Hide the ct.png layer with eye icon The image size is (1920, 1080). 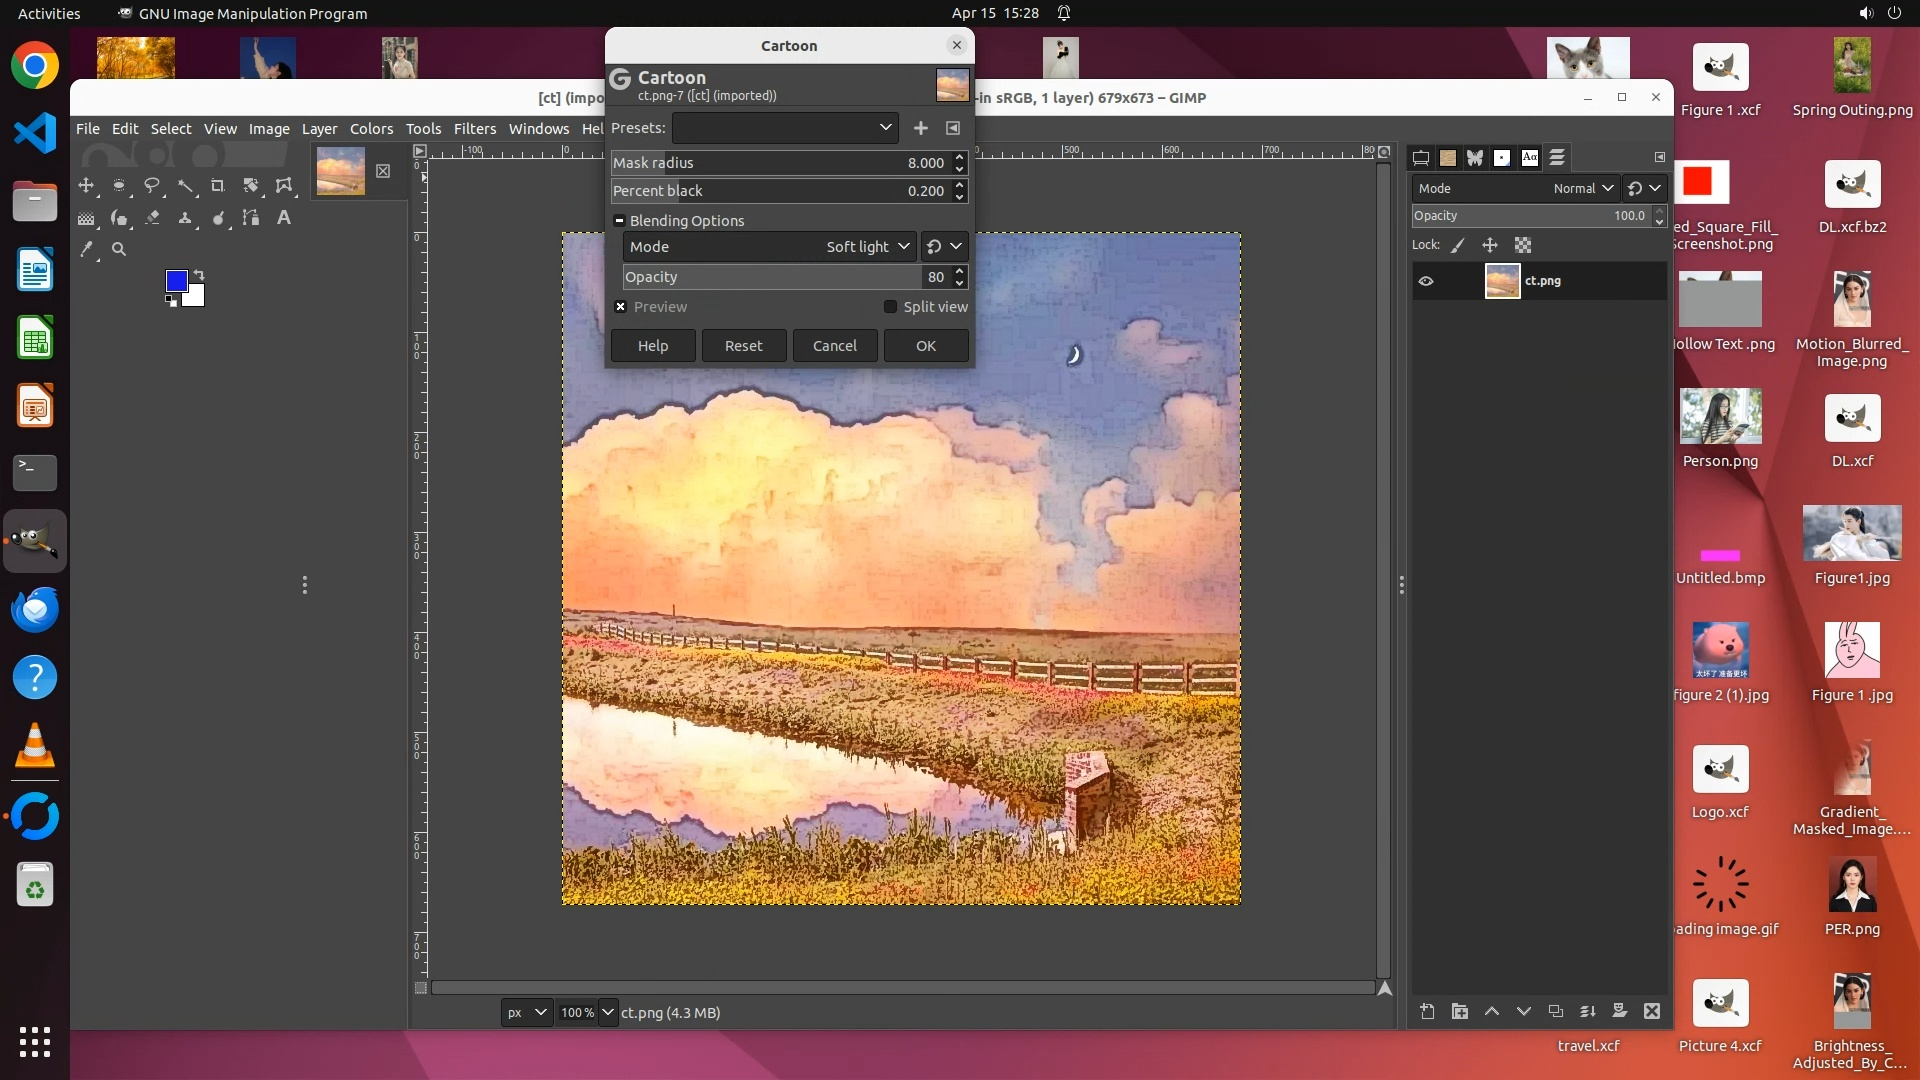click(x=1426, y=281)
